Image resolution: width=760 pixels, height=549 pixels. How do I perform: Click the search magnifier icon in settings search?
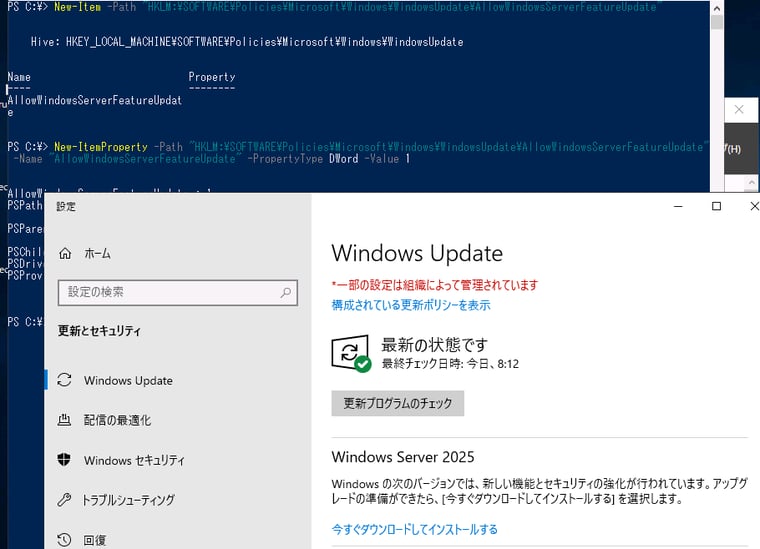point(286,292)
